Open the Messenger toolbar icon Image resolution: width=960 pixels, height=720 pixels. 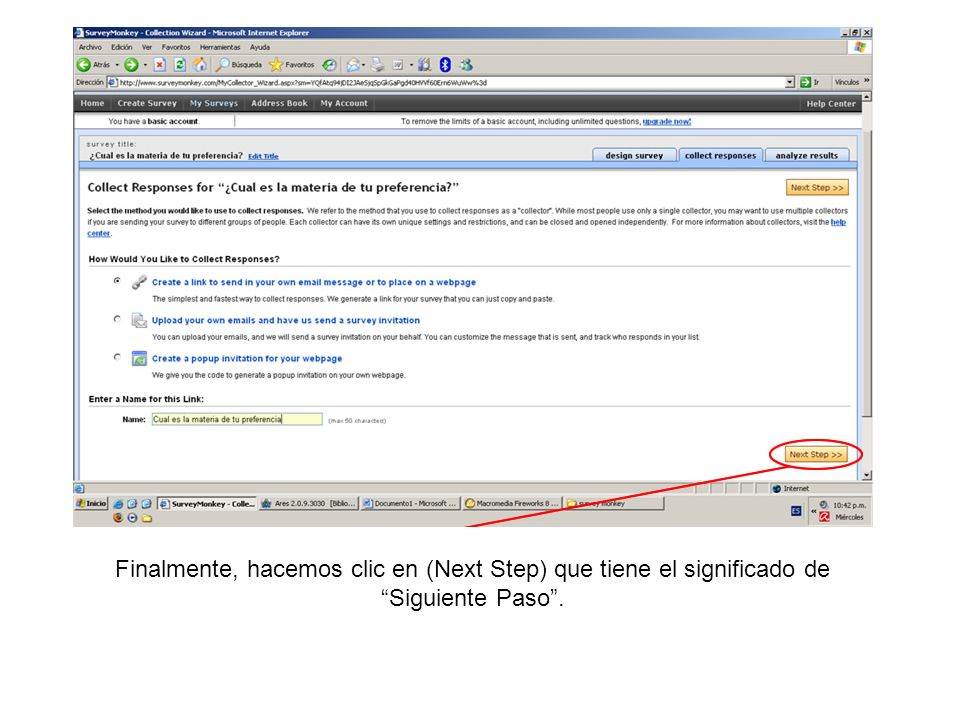click(x=467, y=65)
